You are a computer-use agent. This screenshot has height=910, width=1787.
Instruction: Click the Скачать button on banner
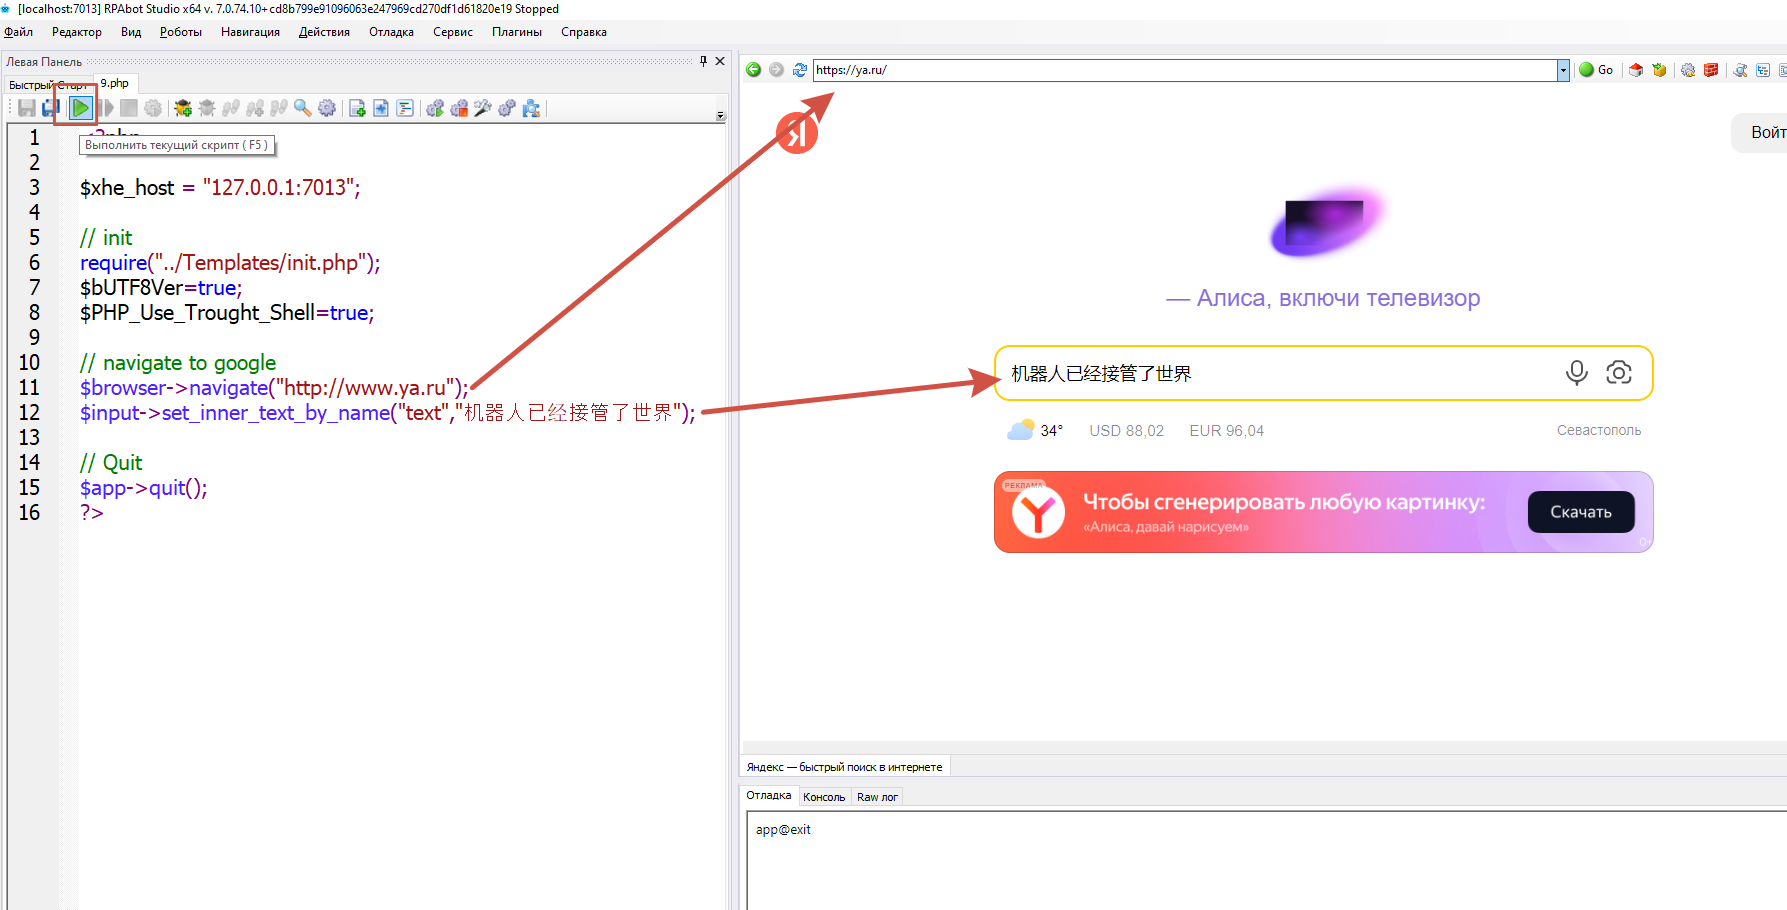coord(1581,512)
